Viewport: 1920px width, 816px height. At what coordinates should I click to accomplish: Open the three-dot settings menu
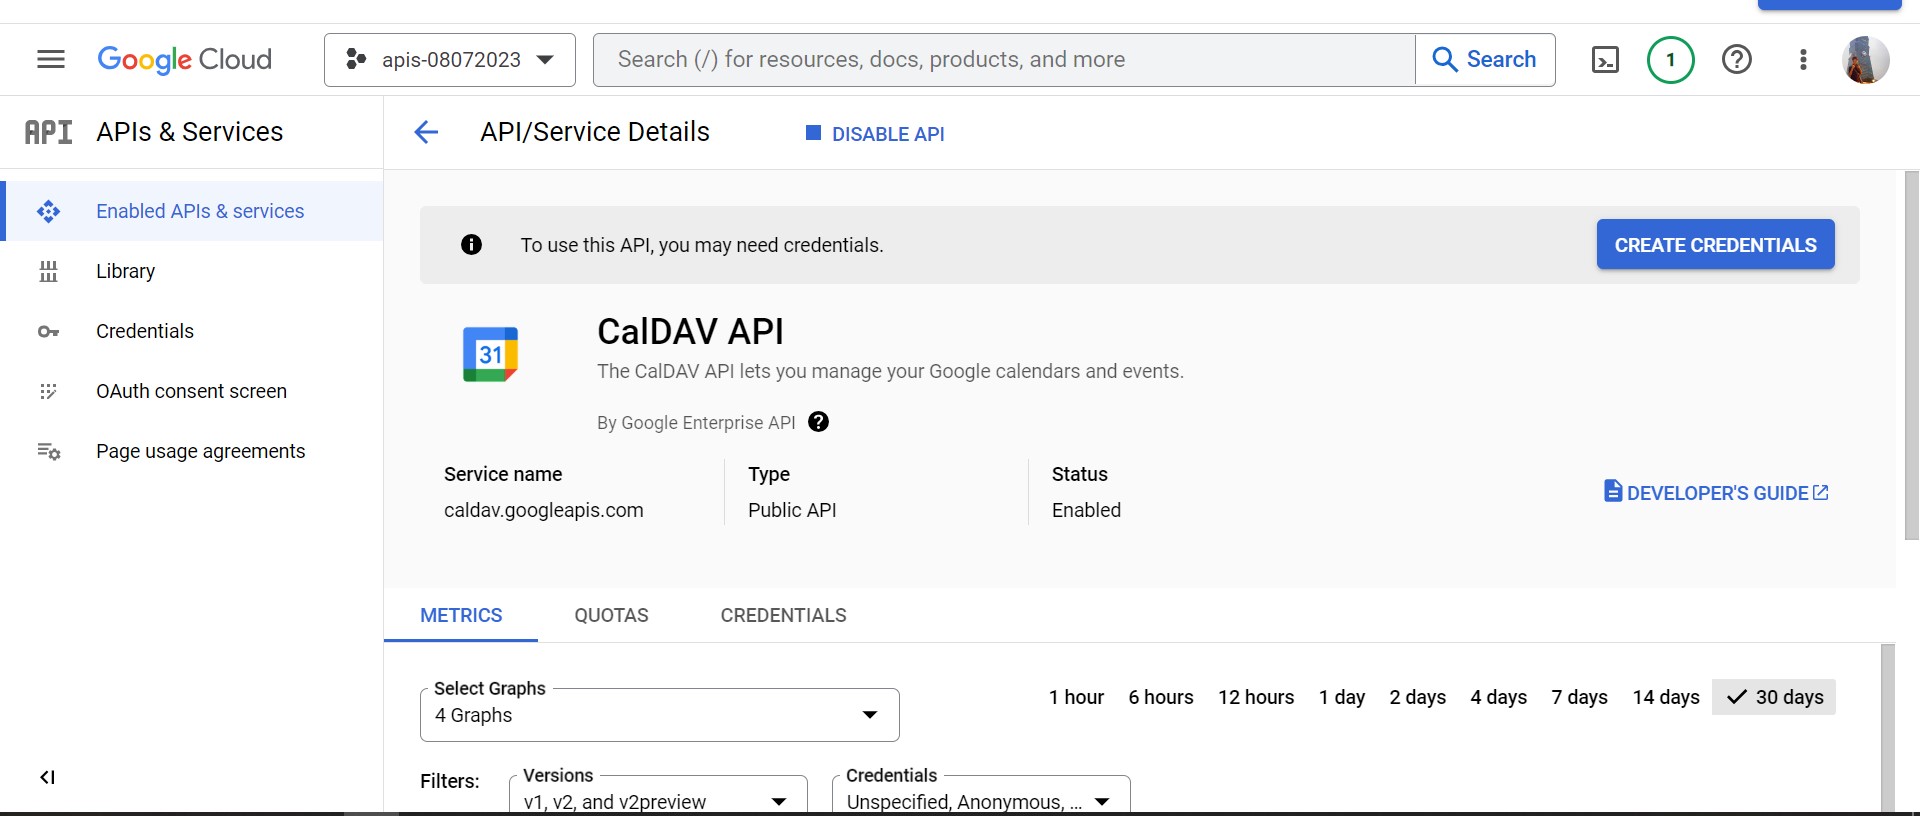point(1803,60)
